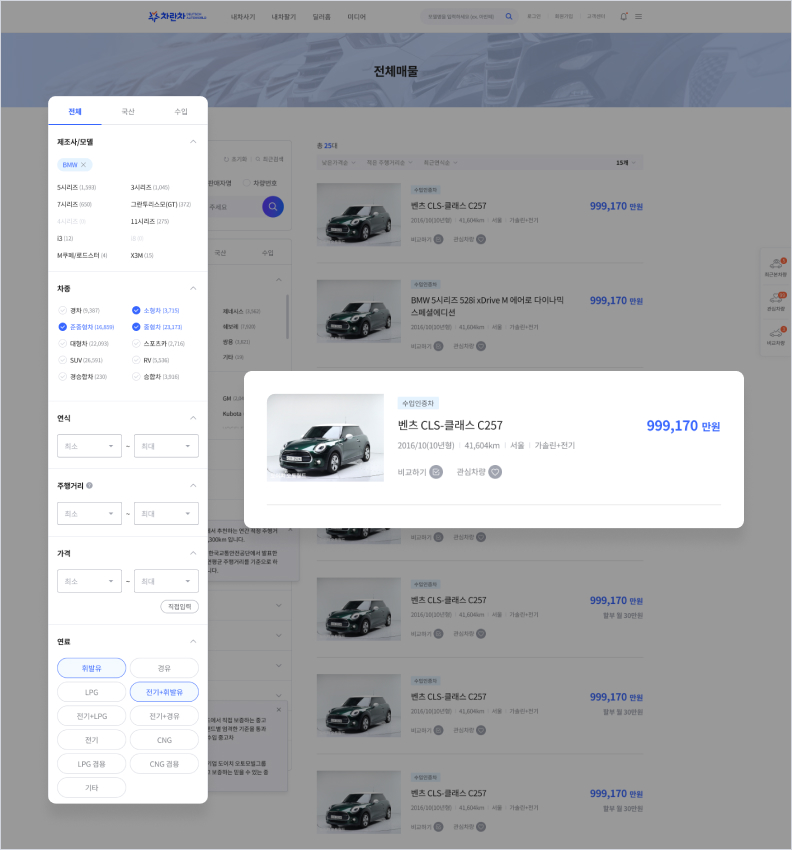Select the 기타 fuel button
This screenshot has width=792, height=850.
pyautogui.click(x=92, y=788)
